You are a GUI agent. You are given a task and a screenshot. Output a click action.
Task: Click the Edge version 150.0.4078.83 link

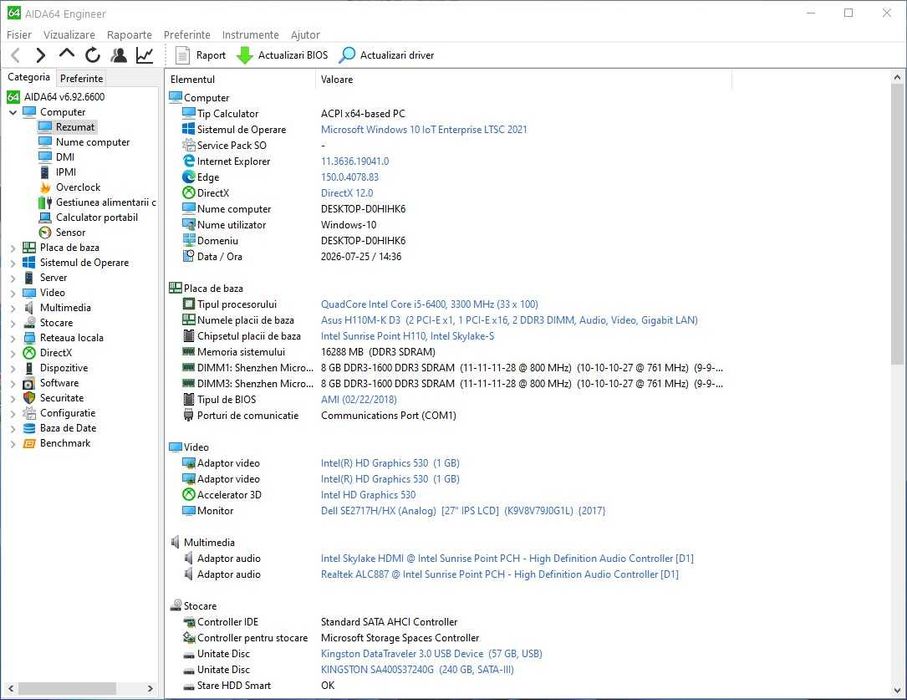pyautogui.click(x=350, y=177)
